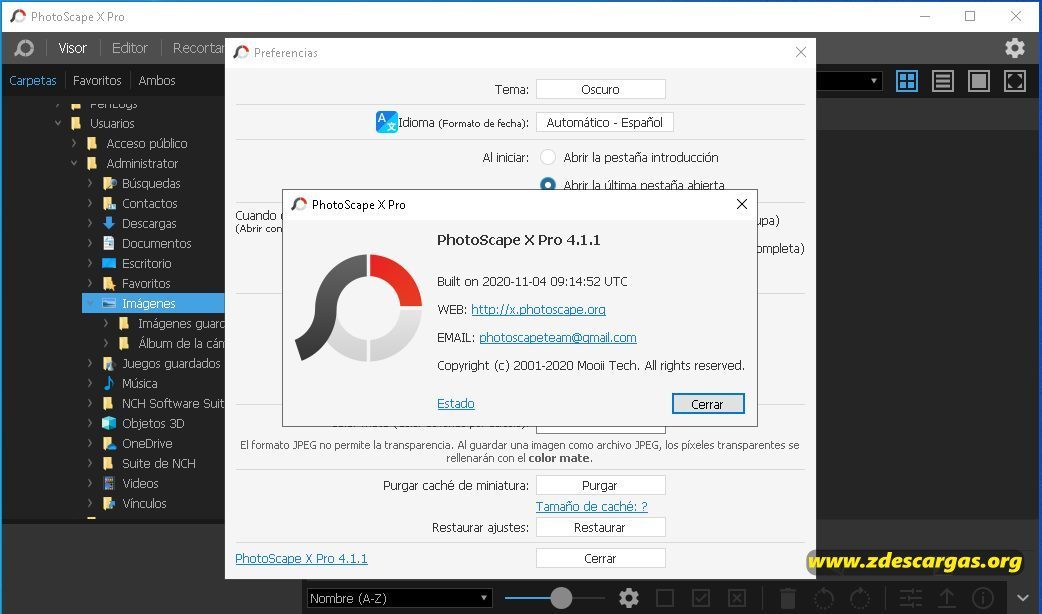Switch to the Editor tab

pos(130,48)
